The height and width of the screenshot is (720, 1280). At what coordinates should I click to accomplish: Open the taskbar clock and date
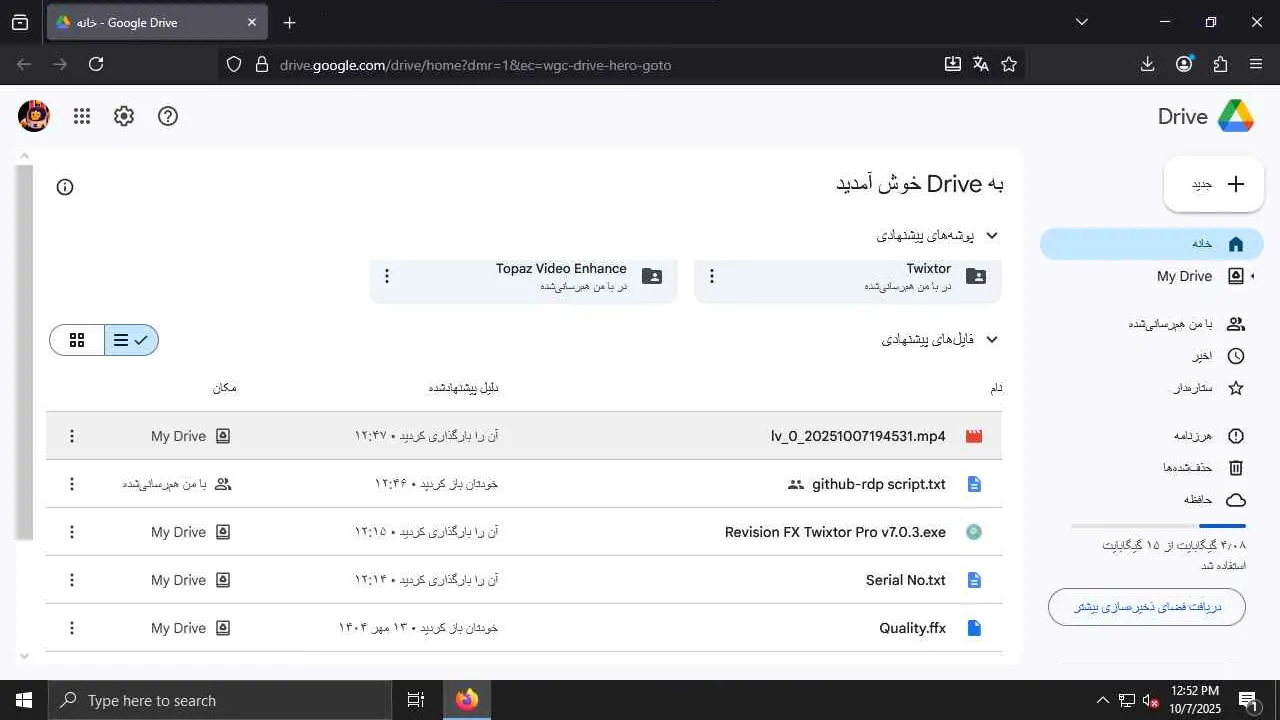(1195, 700)
